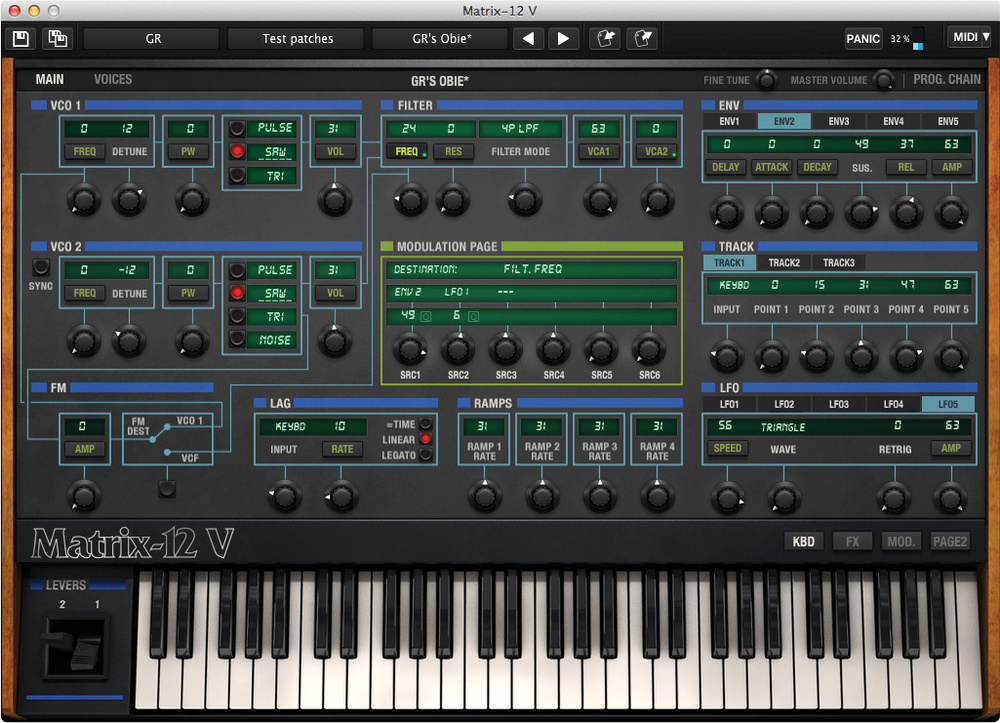Image resolution: width=1000 pixels, height=723 pixels.
Task: Go to the previous preset arrow
Action: pyautogui.click(x=529, y=39)
